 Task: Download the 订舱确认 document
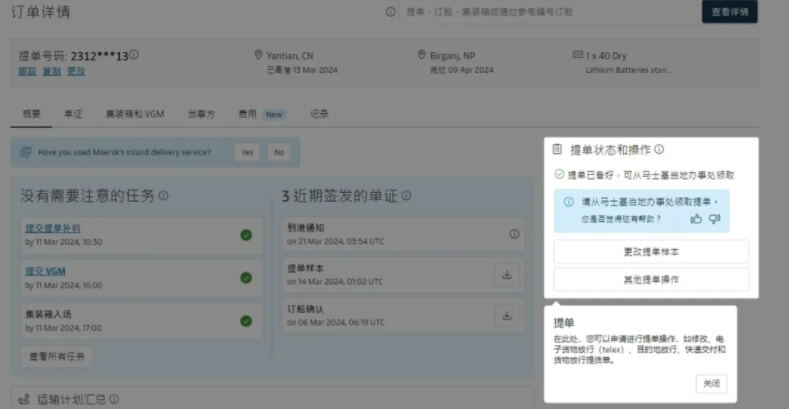[x=507, y=315]
